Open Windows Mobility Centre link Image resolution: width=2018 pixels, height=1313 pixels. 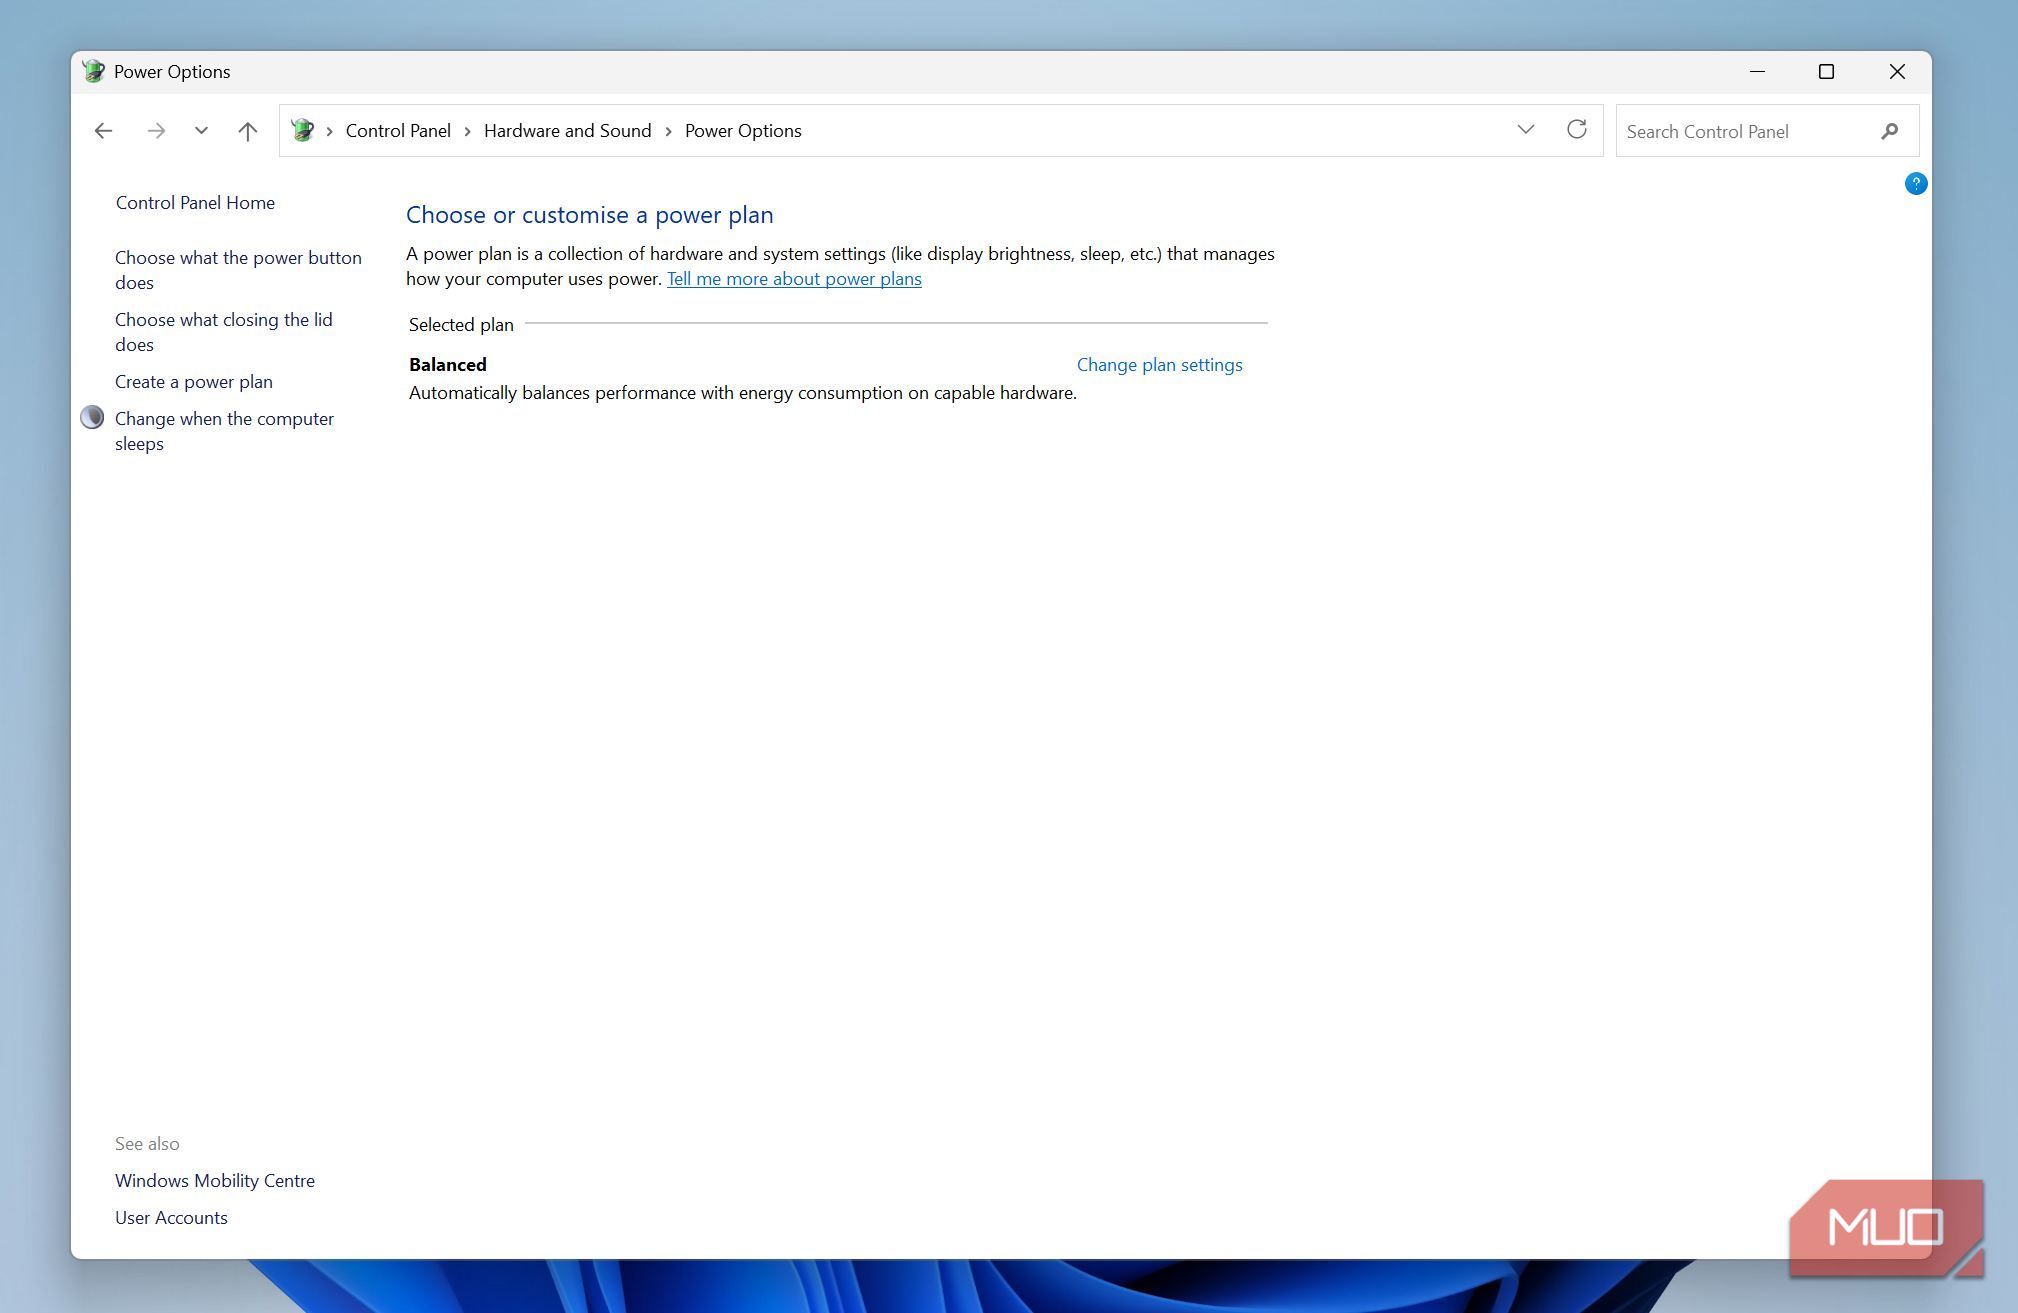tap(215, 1181)
